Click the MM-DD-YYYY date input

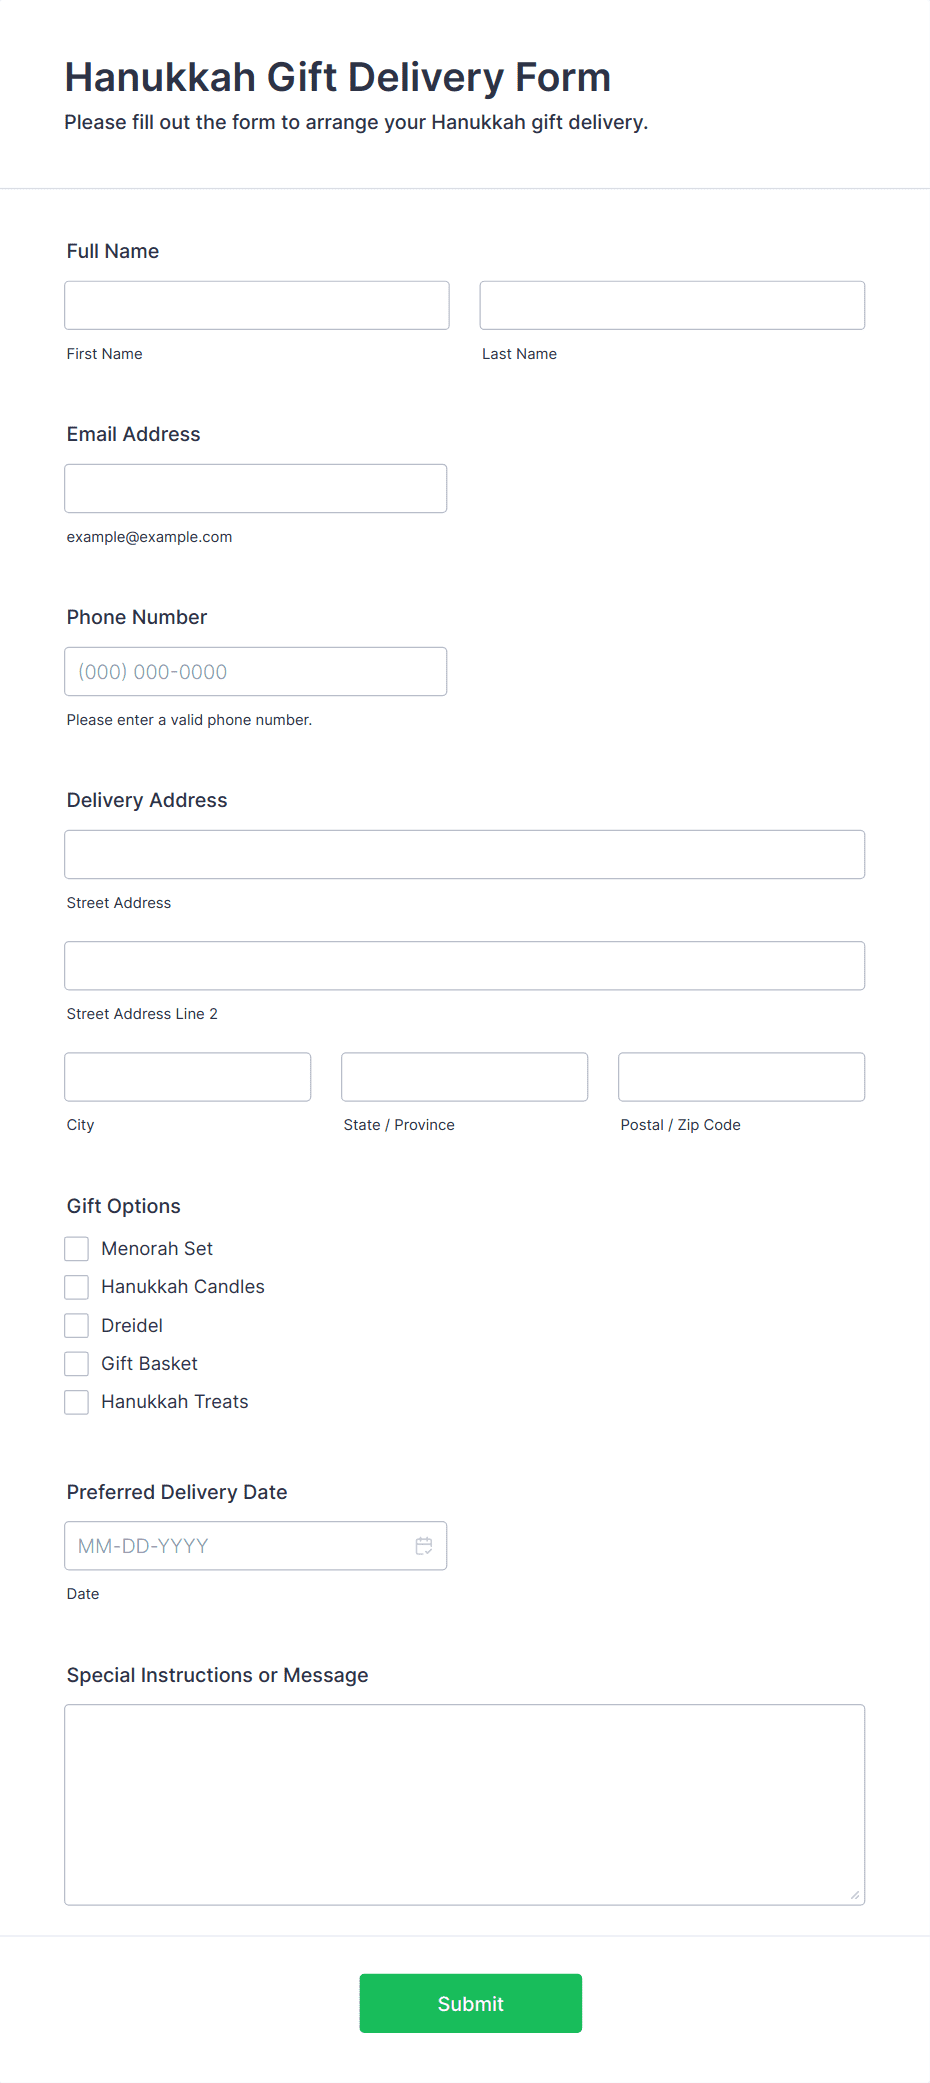click(x=256, y=1546)
